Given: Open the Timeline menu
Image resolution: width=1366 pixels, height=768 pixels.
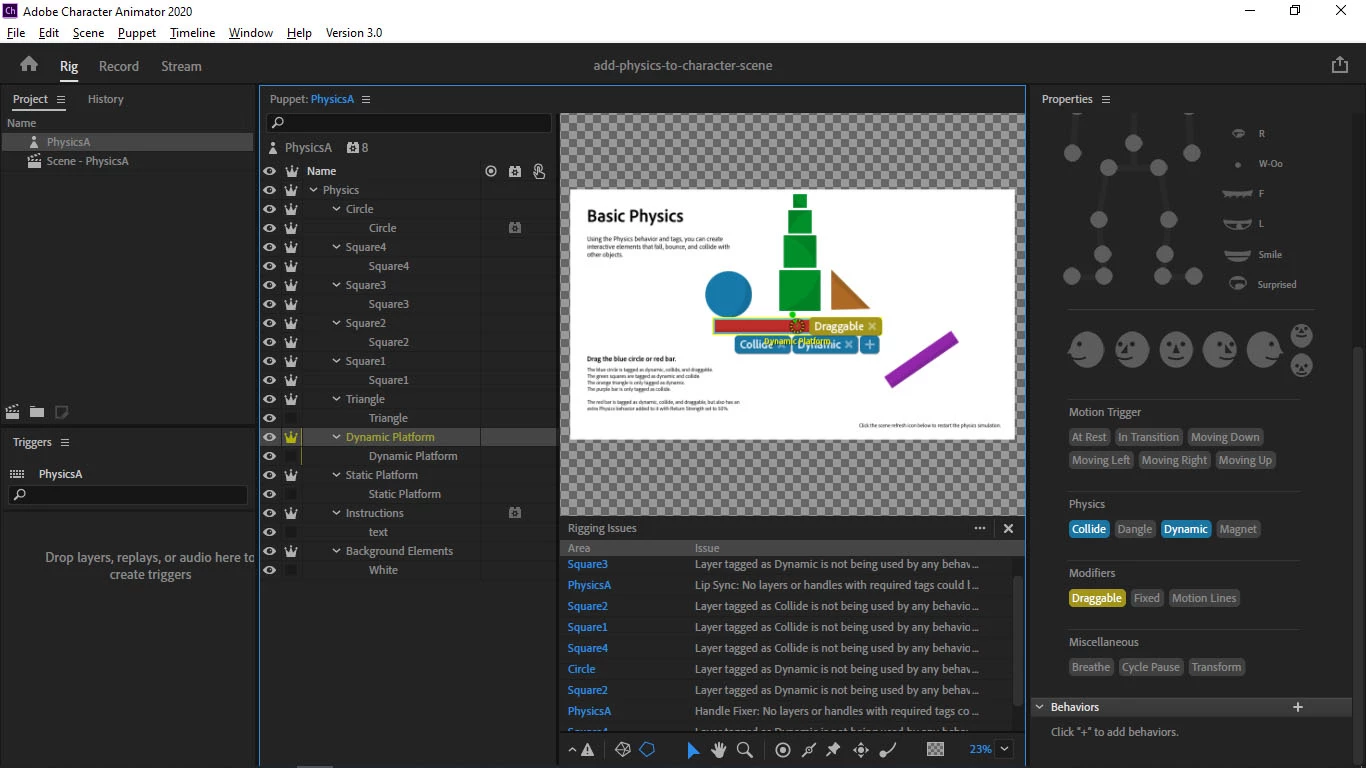Looking at the screenshot, I should point(192,32).
